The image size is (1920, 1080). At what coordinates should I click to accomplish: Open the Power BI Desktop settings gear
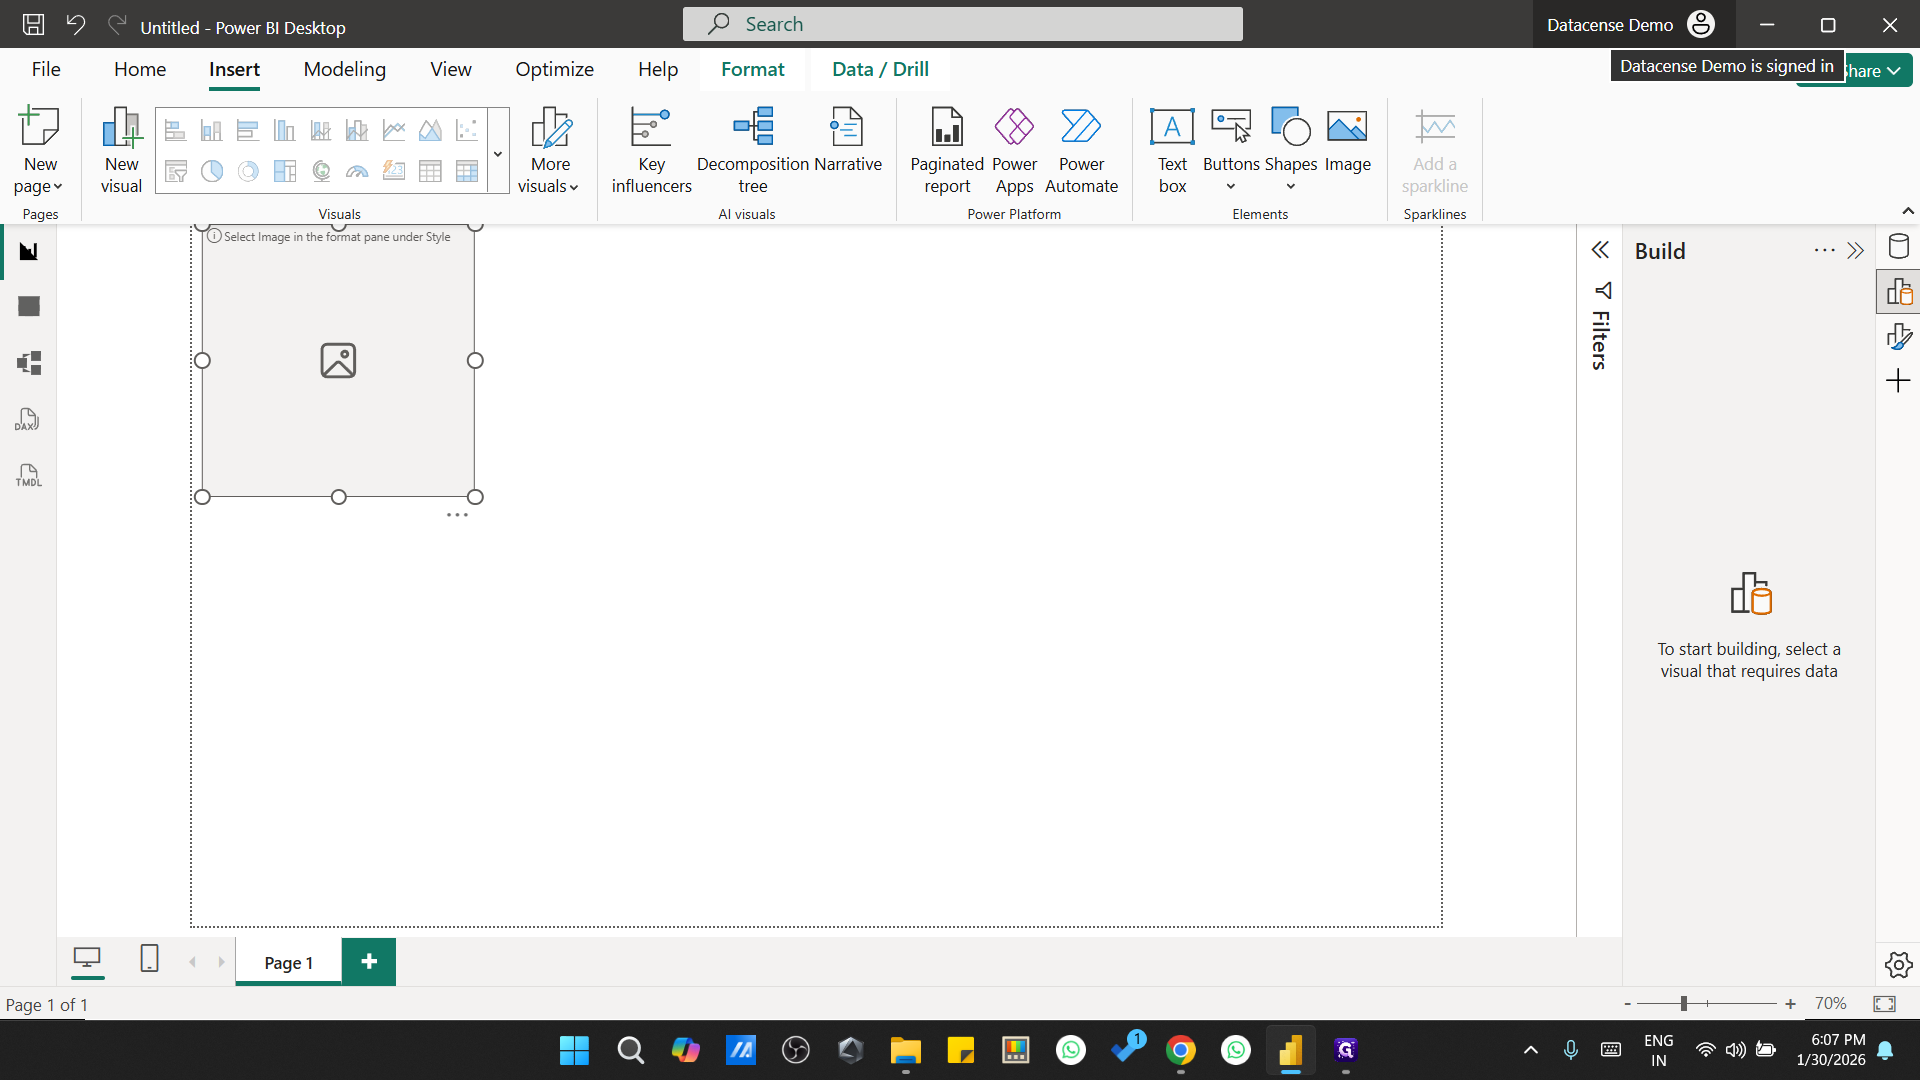point(1897,964)
